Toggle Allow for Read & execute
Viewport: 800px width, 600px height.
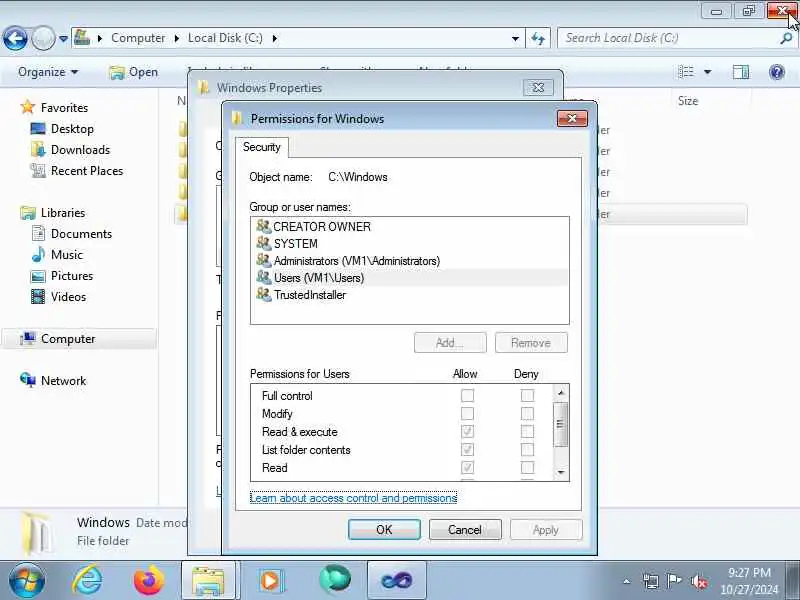click(x=467, y=432)
